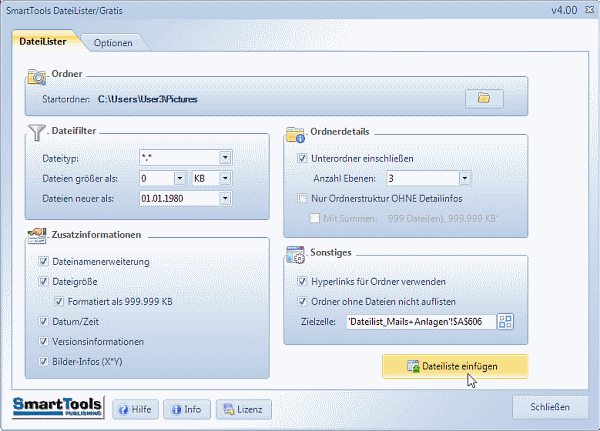This screenshot has height=431, width=600.
Task: Open the KB size unit dropdown
Action: [x=225, y=178]
